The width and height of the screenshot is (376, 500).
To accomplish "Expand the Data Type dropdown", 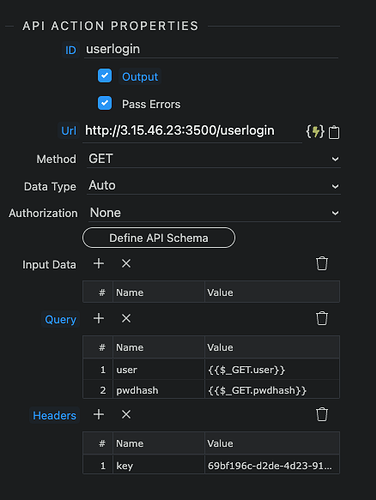I will [x=213, y=186].
